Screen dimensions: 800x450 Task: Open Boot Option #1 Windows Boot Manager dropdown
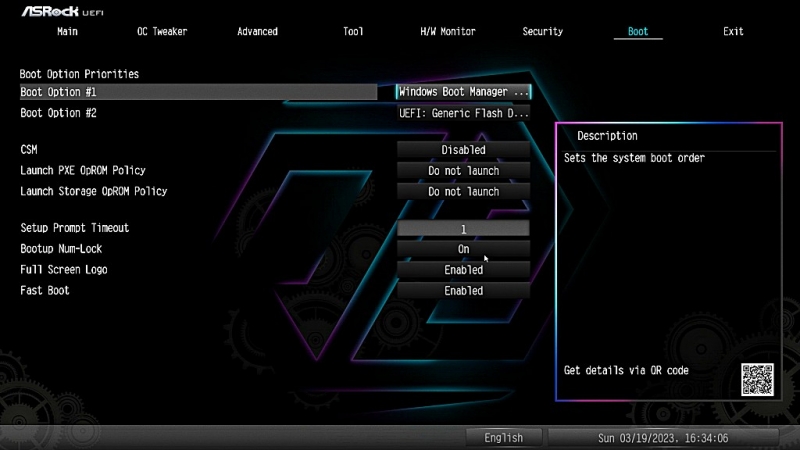[464, 92]
